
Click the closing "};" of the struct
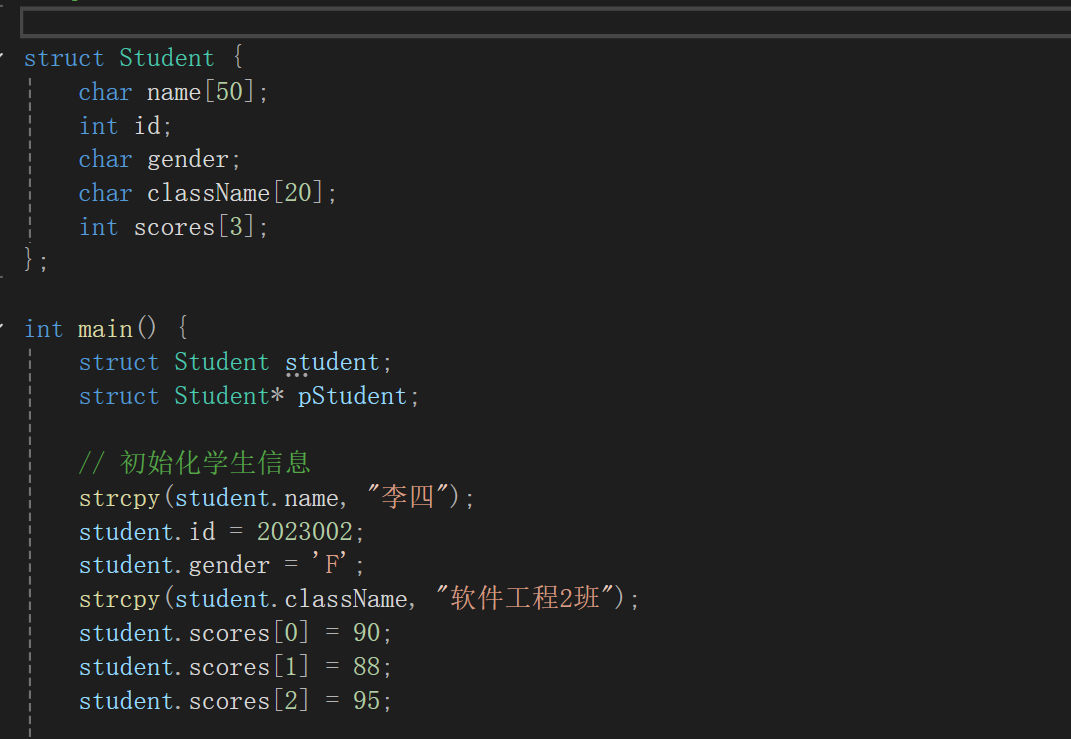36,260
